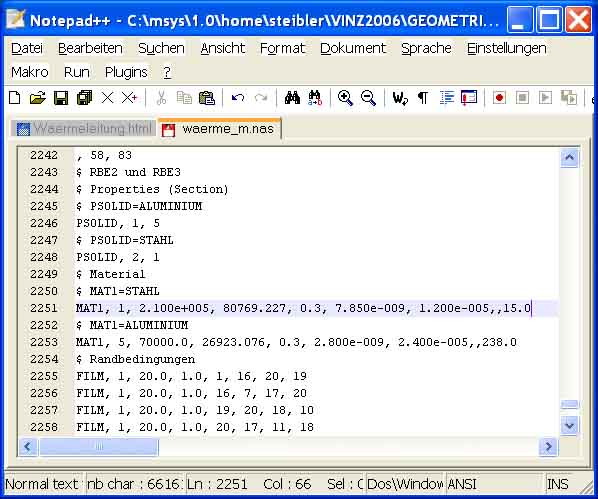Save the file with the floppy disk icon
The width and height of the screenshot is (598, 499).
(x=61, y=98)
